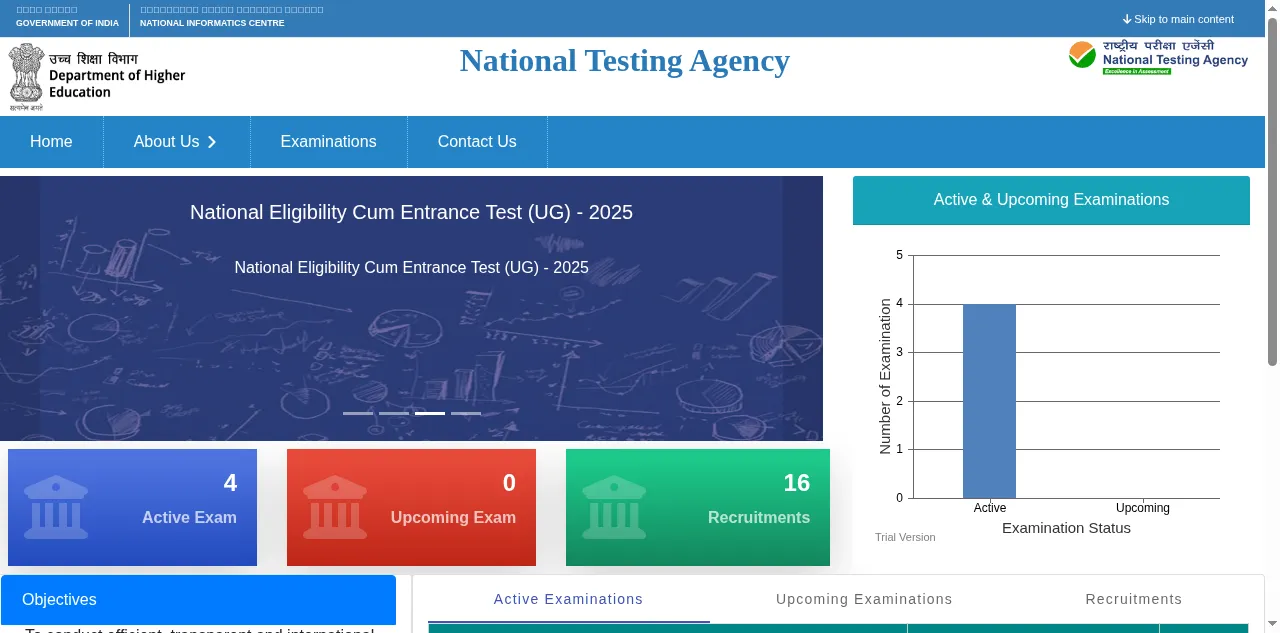Click the active third carousel indicator

coord(430,413)
